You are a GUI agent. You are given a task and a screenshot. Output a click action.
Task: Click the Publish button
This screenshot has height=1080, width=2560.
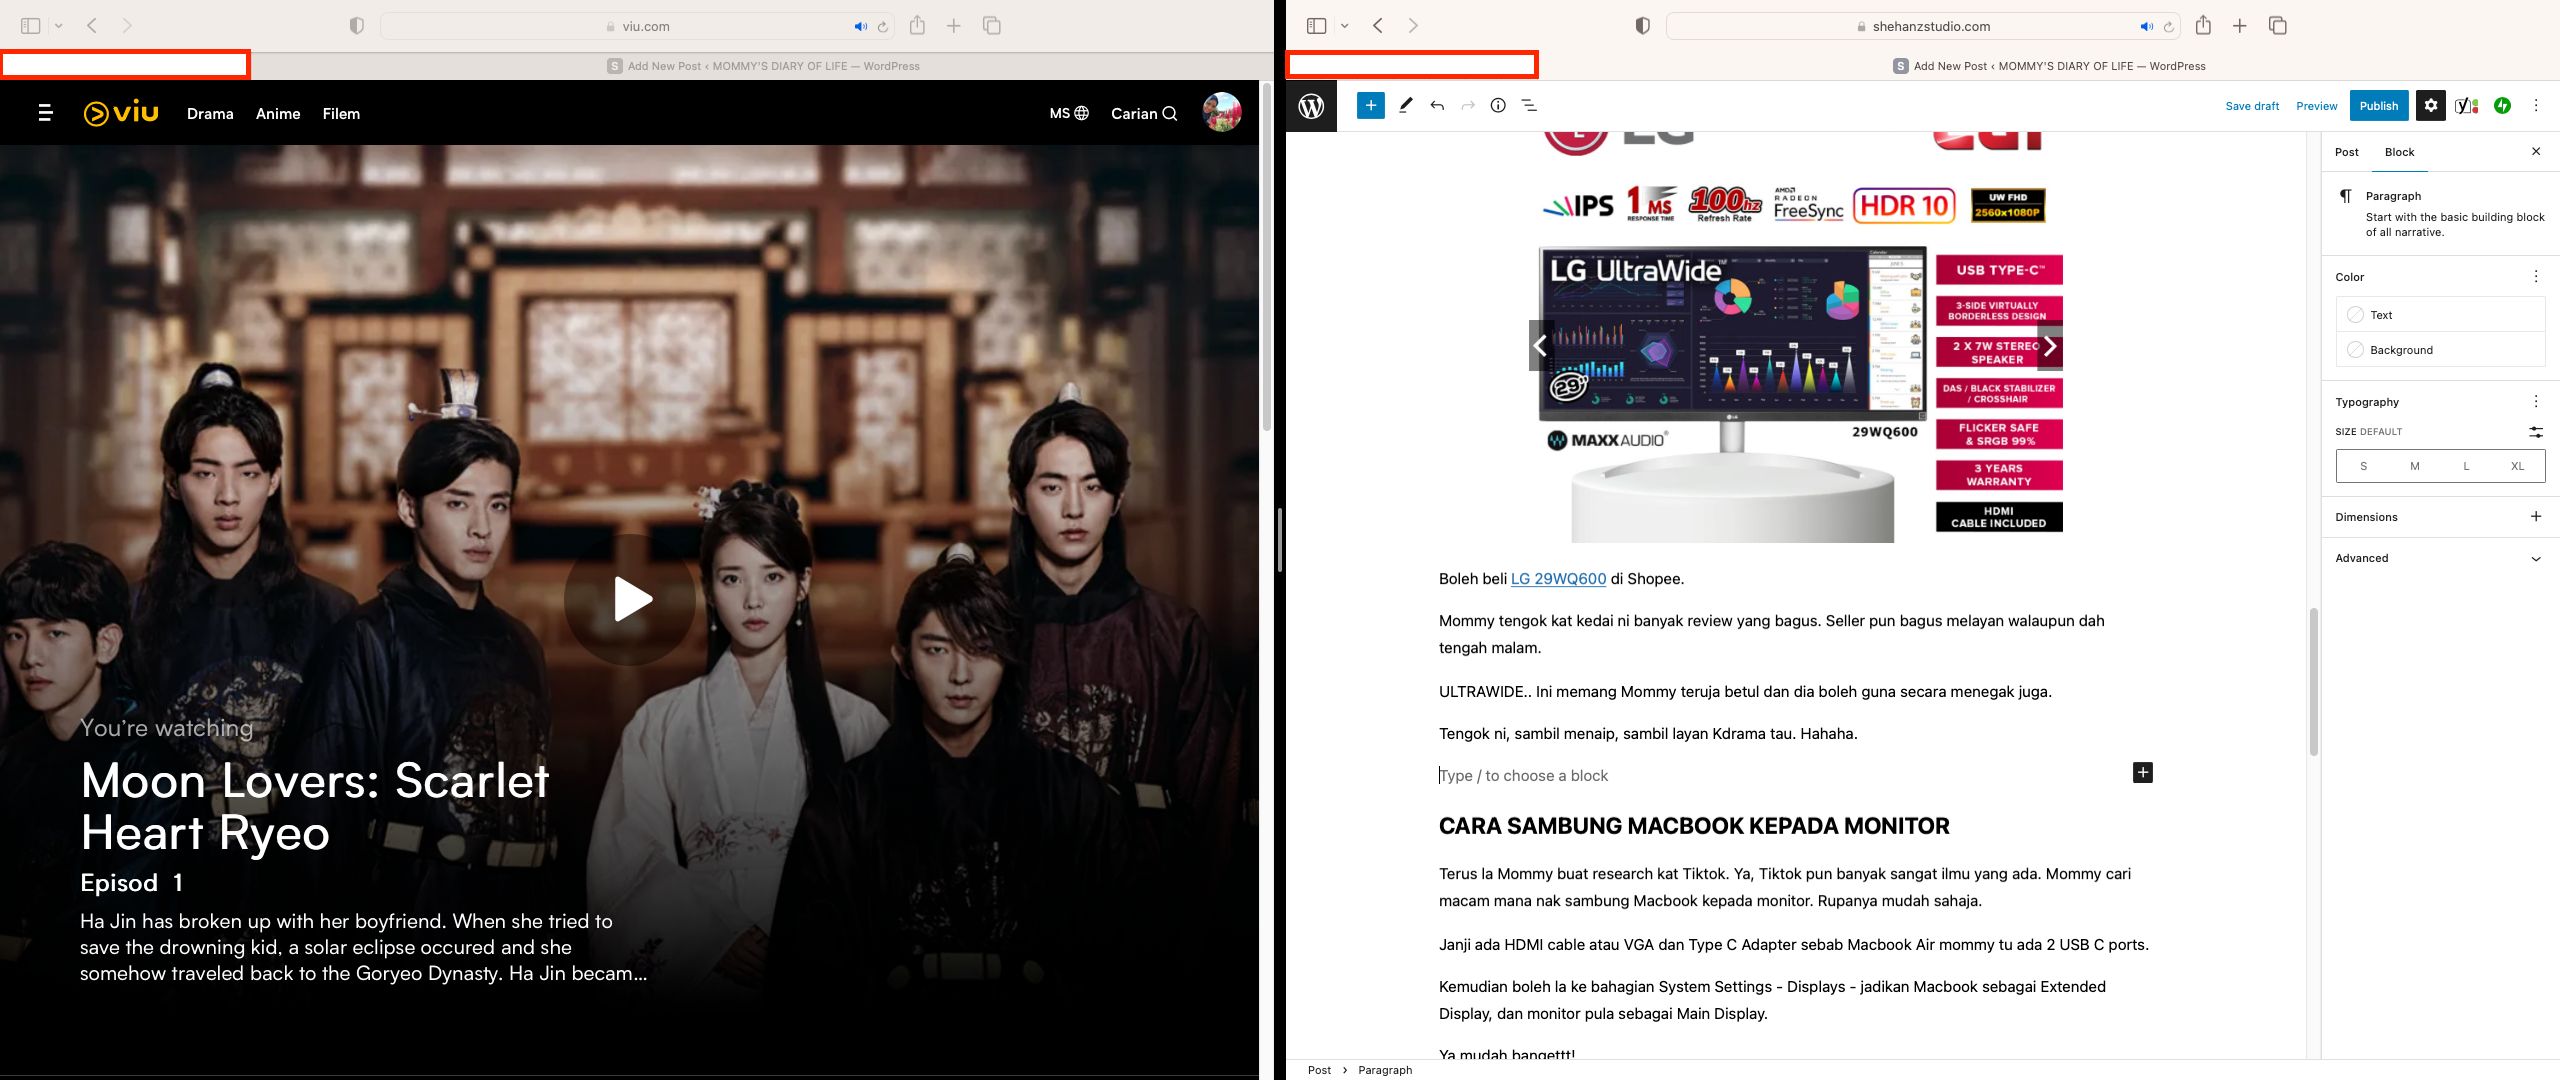click(x=2379, y=106)
